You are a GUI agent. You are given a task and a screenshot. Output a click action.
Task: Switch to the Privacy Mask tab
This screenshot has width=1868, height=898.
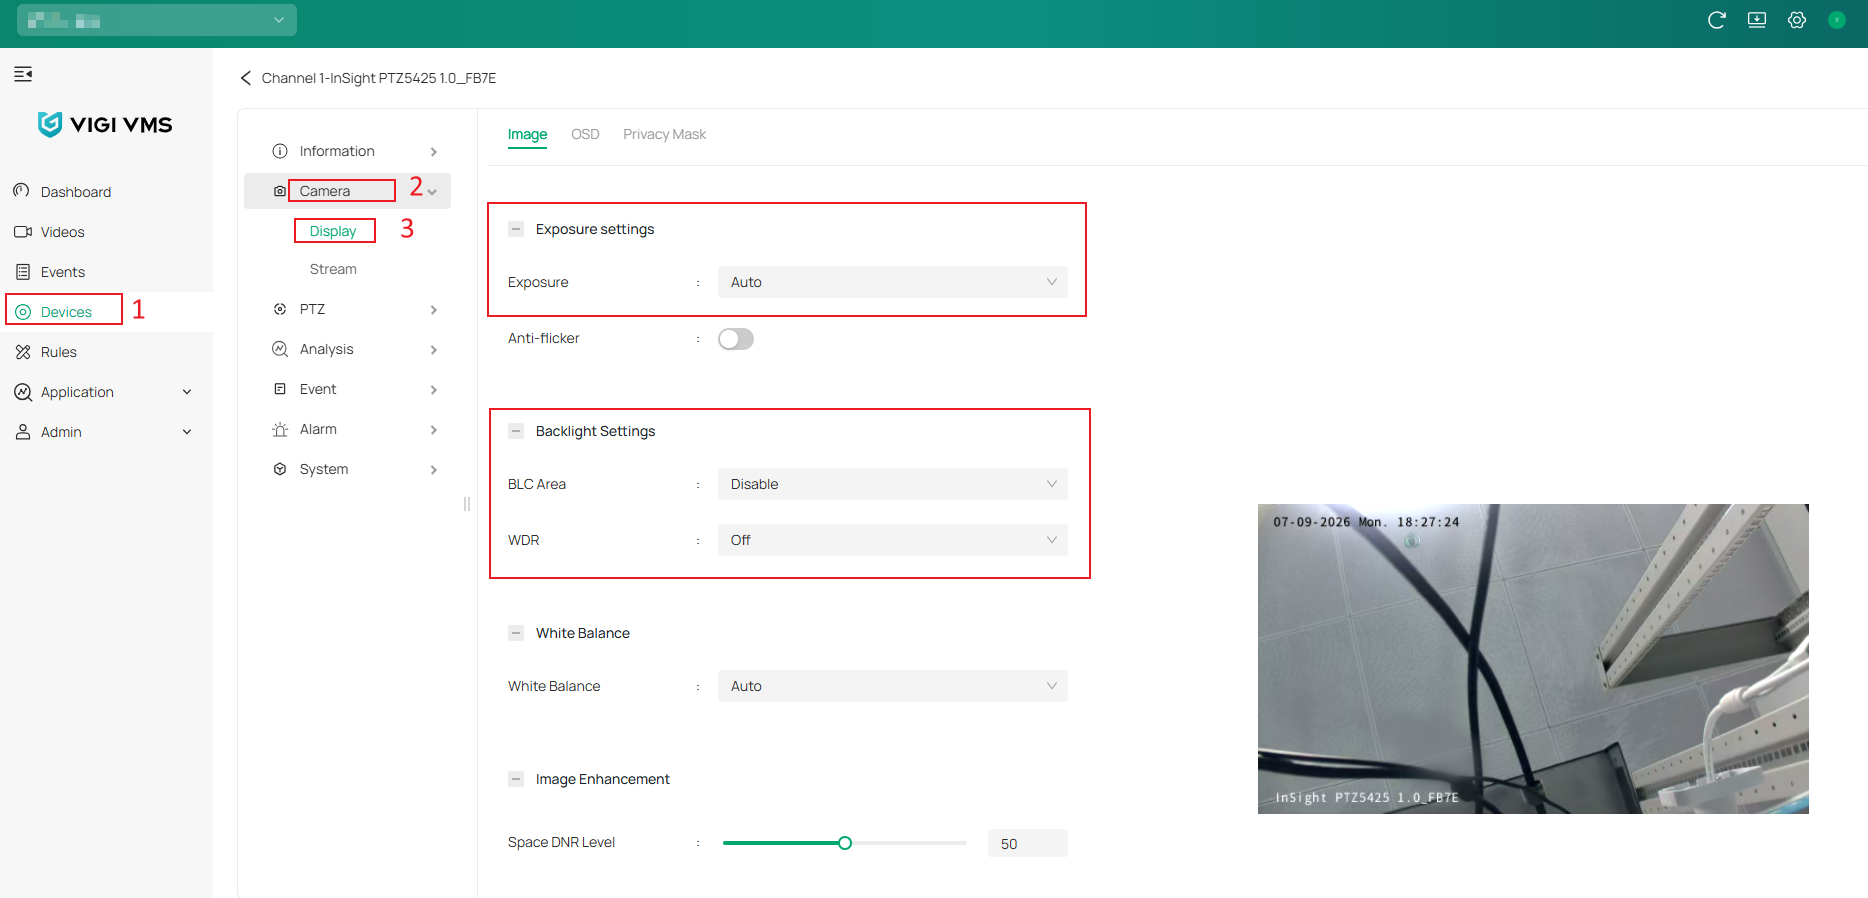[x=664, y=134]
